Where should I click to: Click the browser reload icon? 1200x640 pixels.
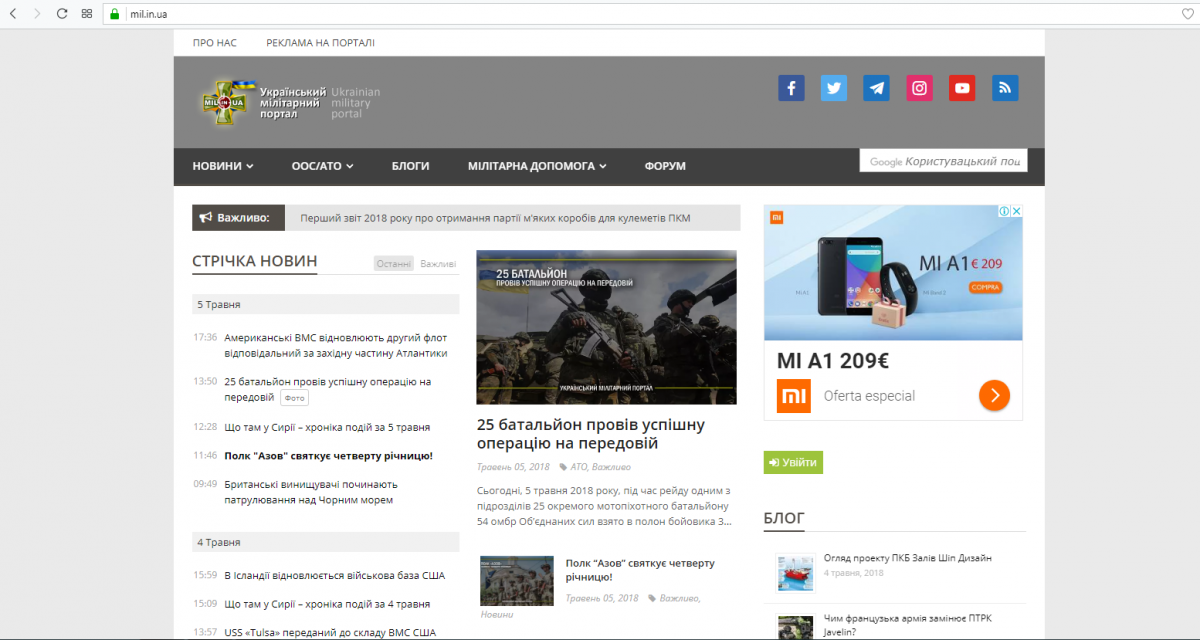[62, 14]
